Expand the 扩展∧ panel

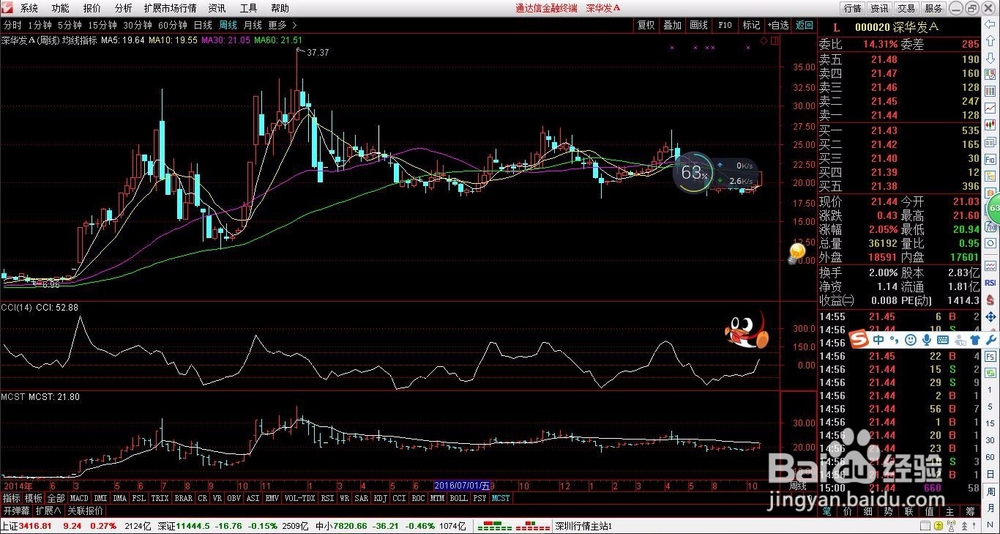(x=48, y=511)
